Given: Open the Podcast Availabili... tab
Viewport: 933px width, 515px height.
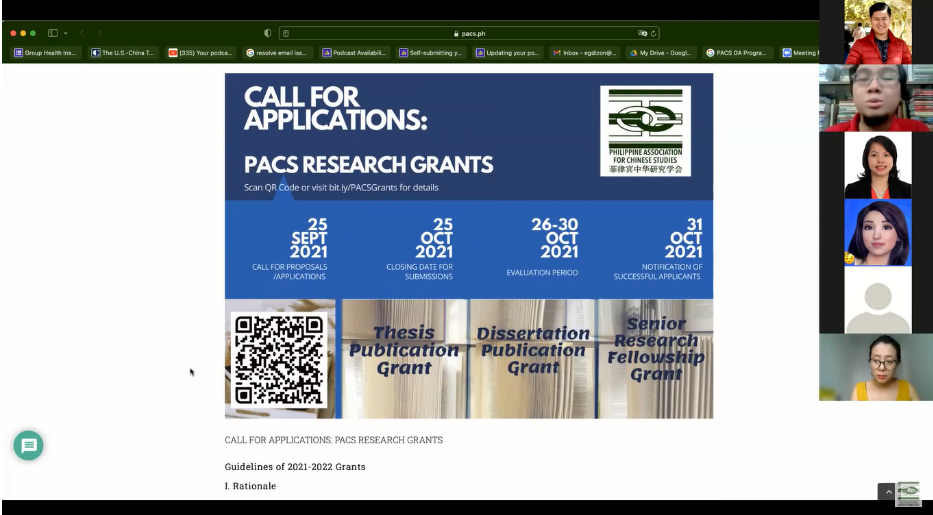Looking at the screenshot, I should tap(355, 53).
